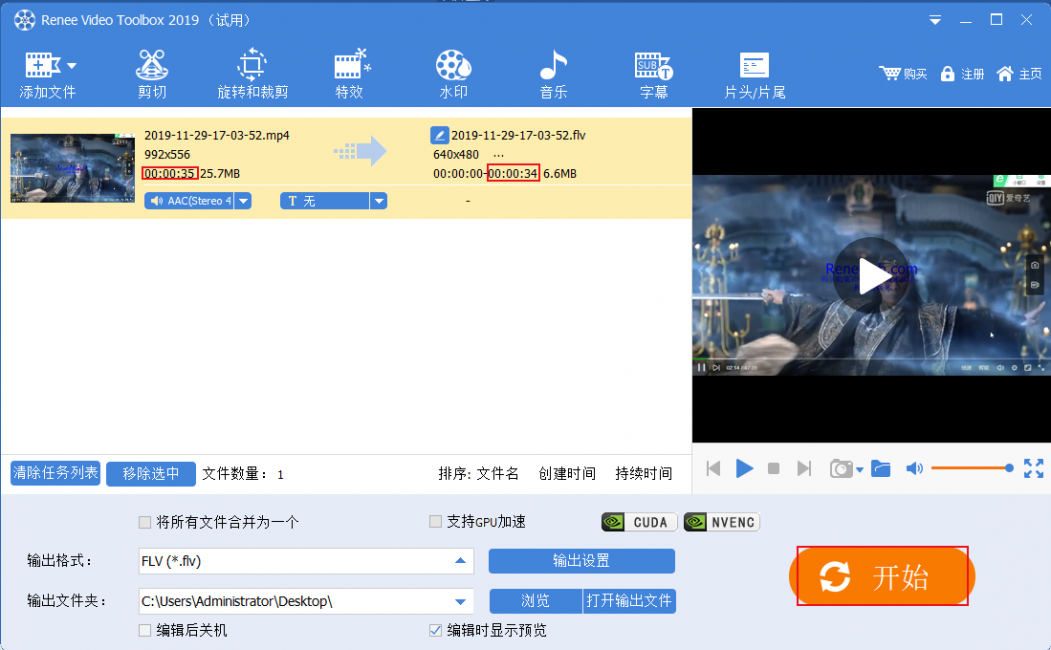The image size is (1051, 650).
Task: Toggle fullscreen preview icon
Action: 1034,468
